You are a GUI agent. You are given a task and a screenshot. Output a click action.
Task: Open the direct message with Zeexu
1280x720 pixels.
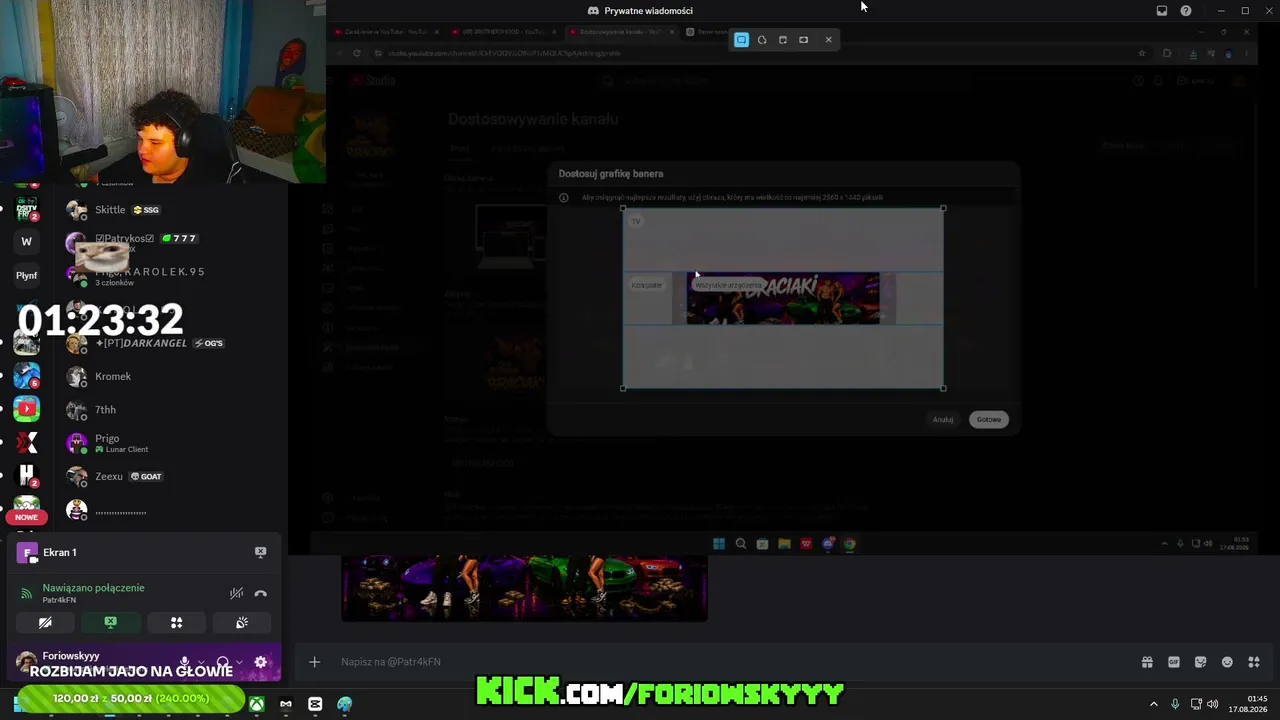tap(170, 477)
